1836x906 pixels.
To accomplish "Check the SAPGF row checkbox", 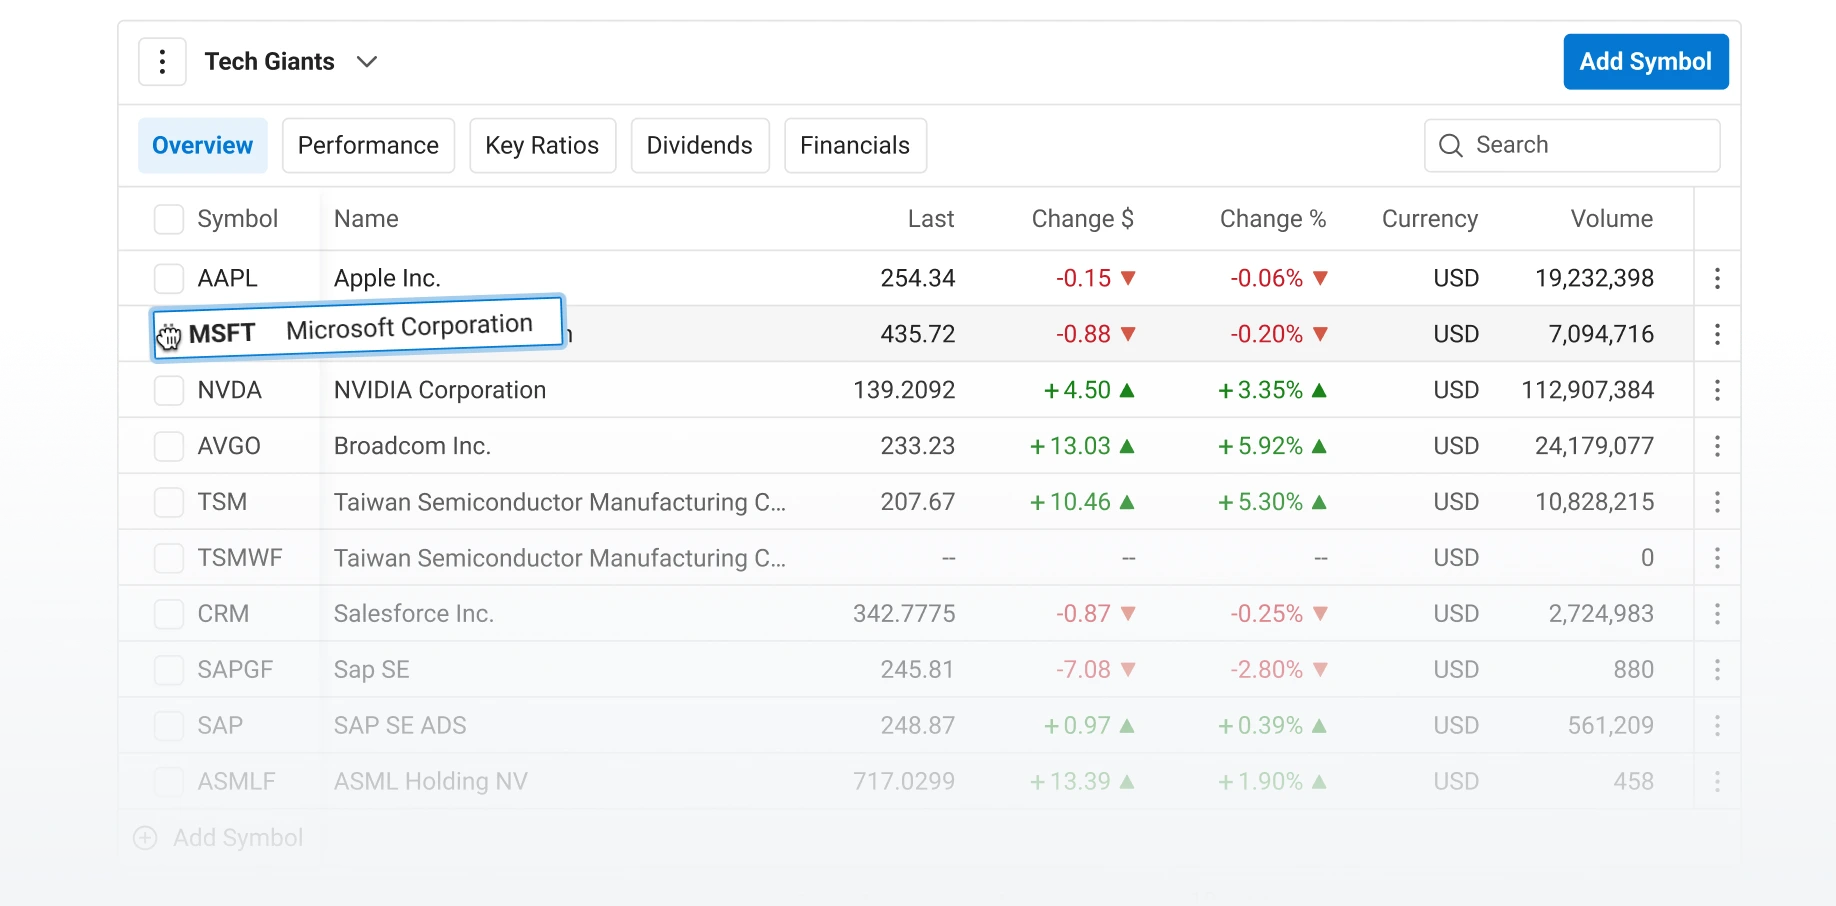I will [x=169, y=670].
